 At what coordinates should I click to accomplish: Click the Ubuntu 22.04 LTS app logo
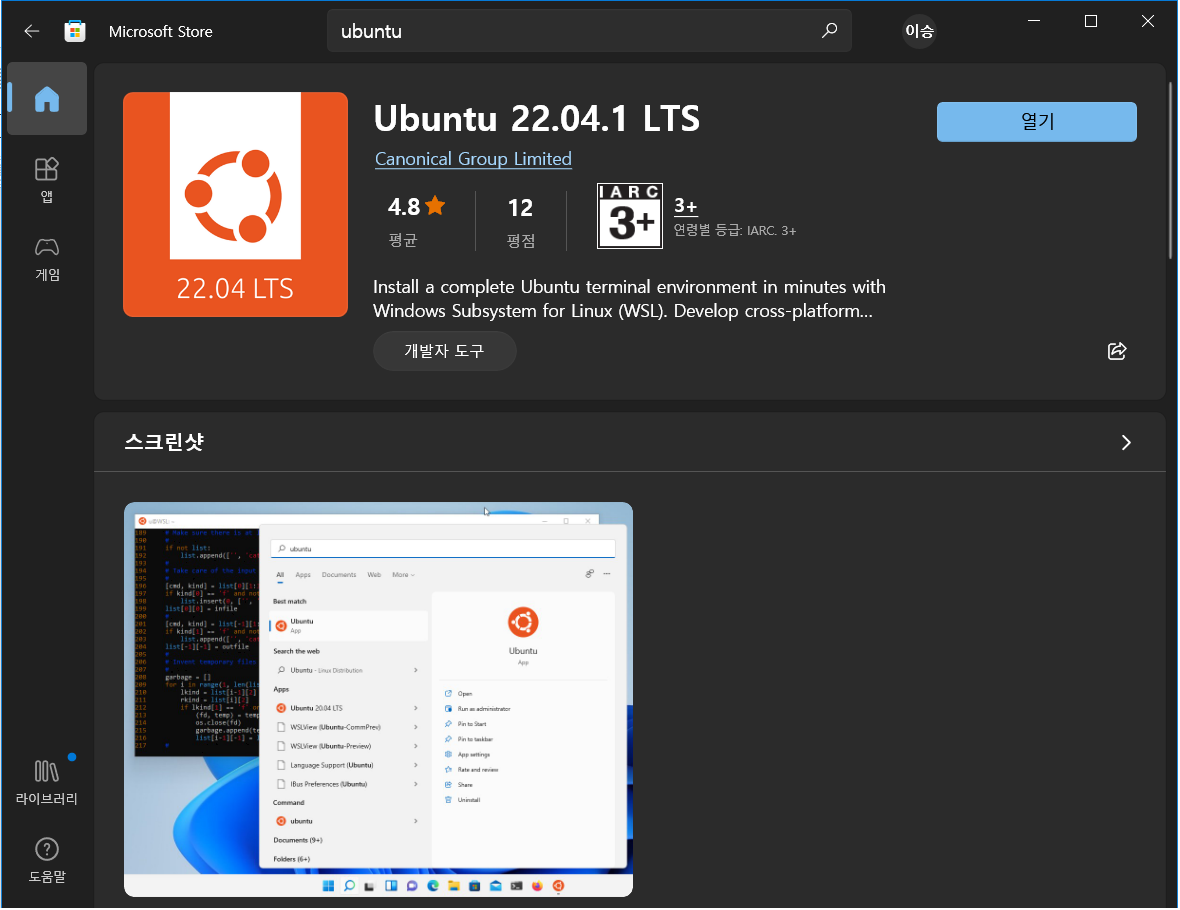(x=236, y=205)
